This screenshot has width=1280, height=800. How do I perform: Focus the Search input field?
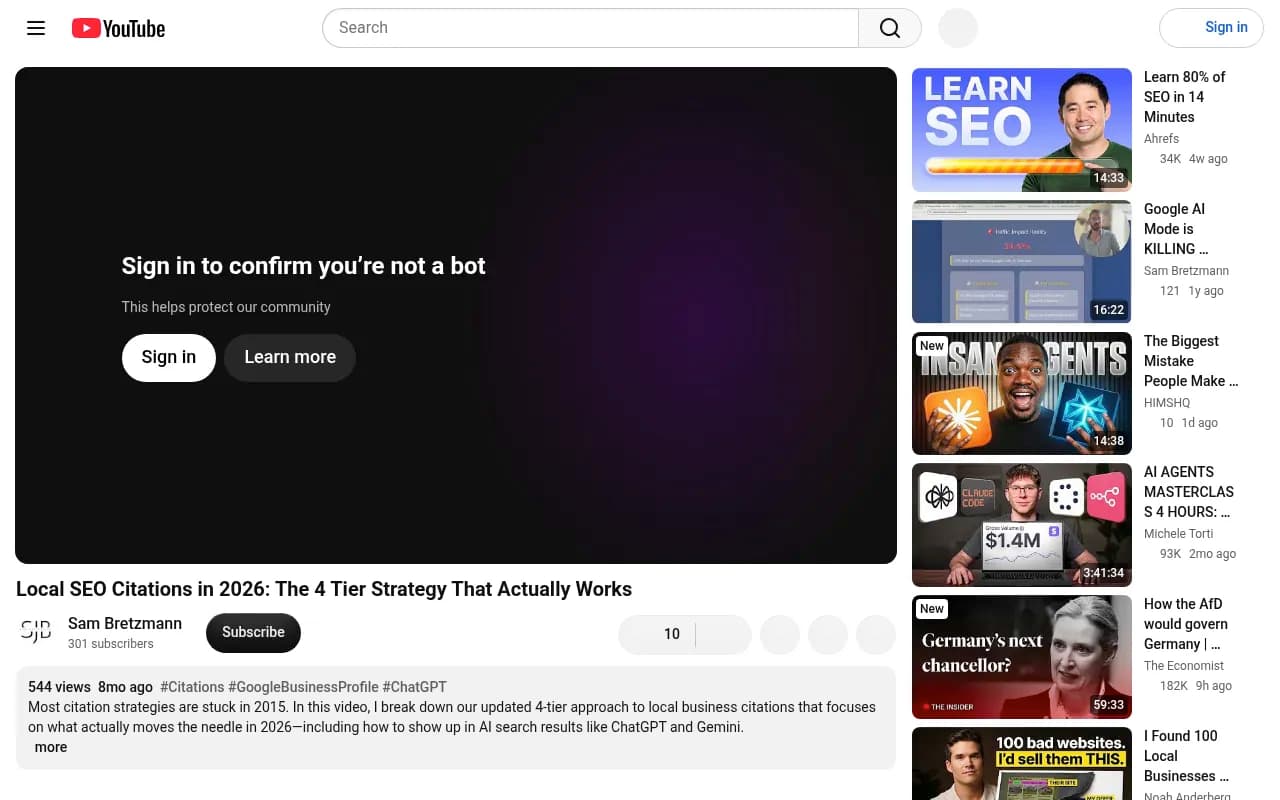pos(590,28)
